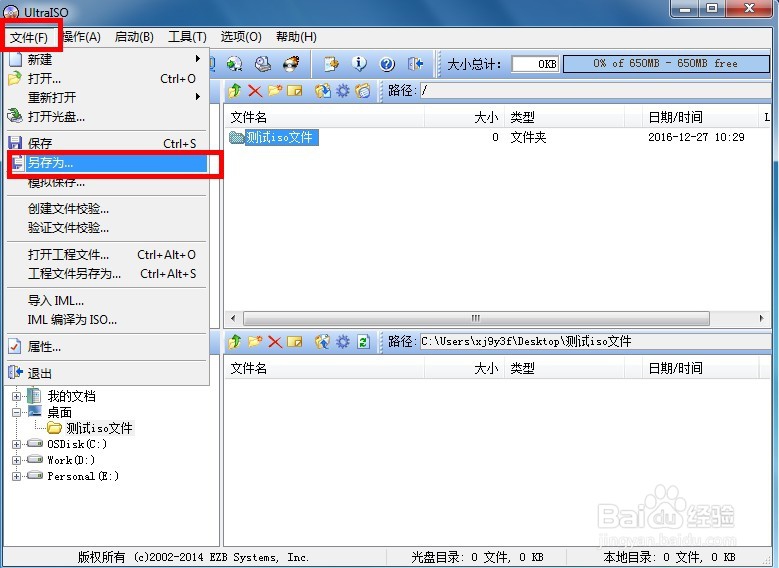The image size is (779, 568).
Task: Choose 导入 IML... menu entry
Action: pyautogui.click(x=107, y=301)
